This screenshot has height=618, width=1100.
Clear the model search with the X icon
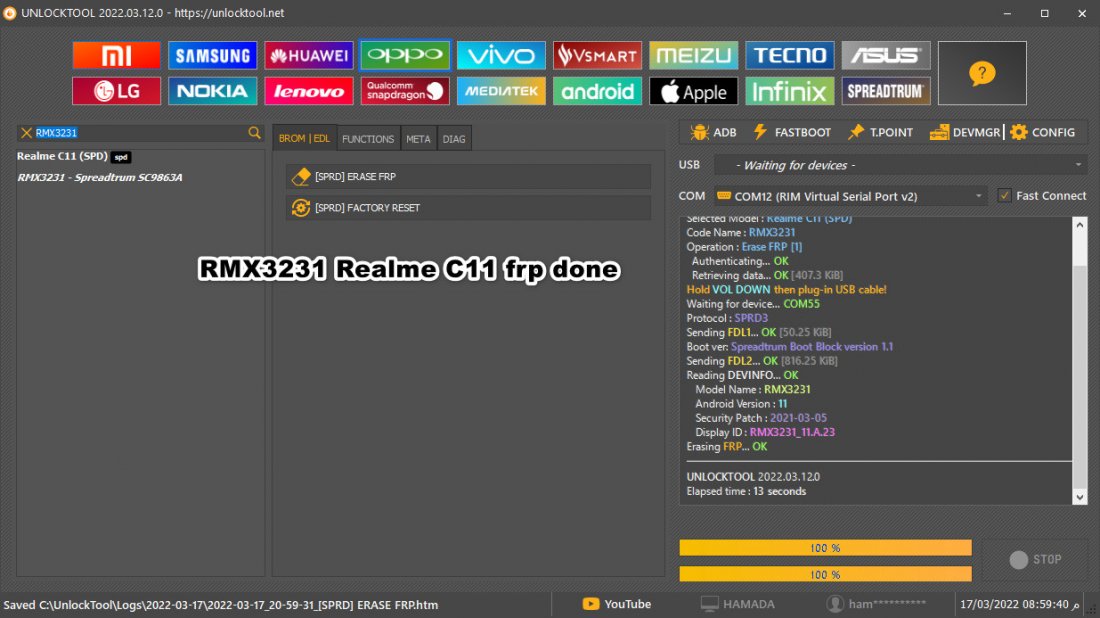point(26,133)
